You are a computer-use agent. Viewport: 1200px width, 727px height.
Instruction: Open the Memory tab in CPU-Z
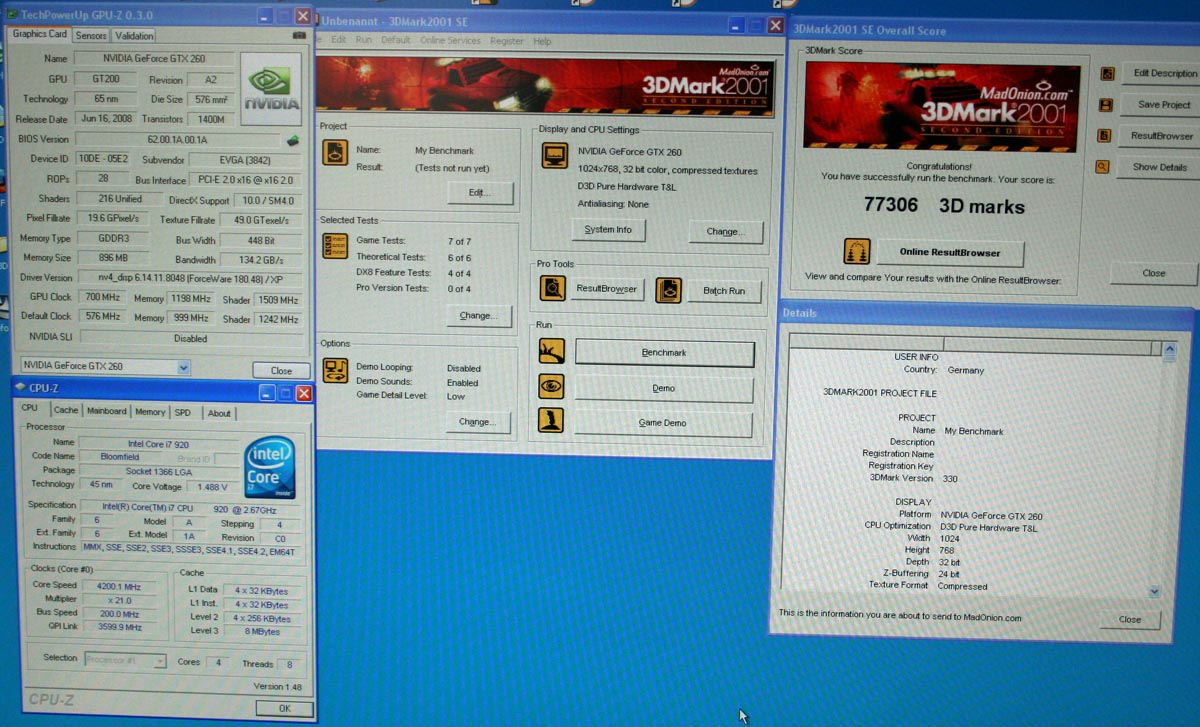150,412
